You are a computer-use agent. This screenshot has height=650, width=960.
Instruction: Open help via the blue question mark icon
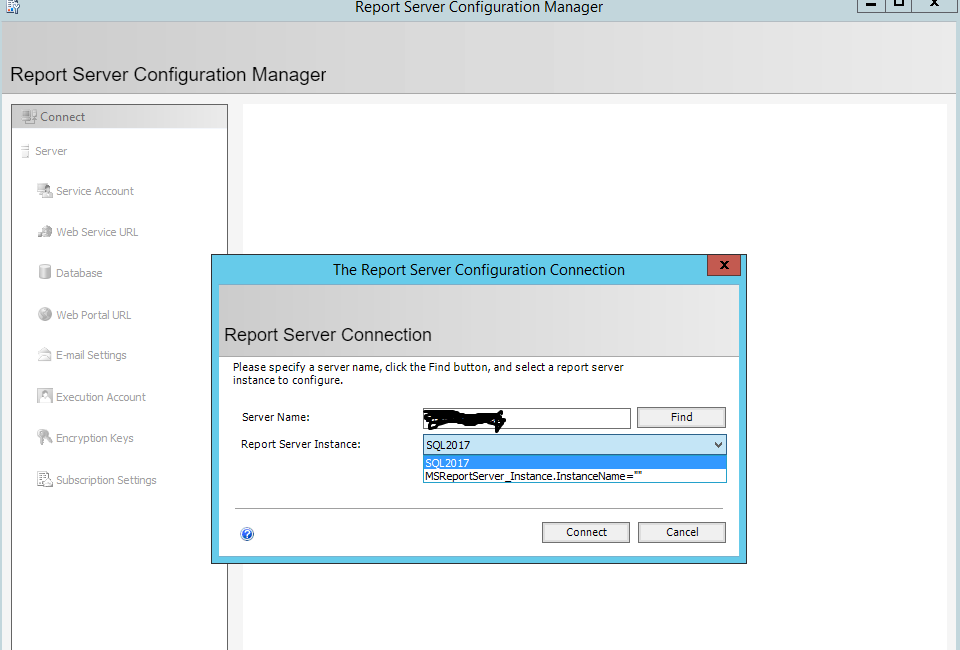pyautogui.click(x=247, y=534)
